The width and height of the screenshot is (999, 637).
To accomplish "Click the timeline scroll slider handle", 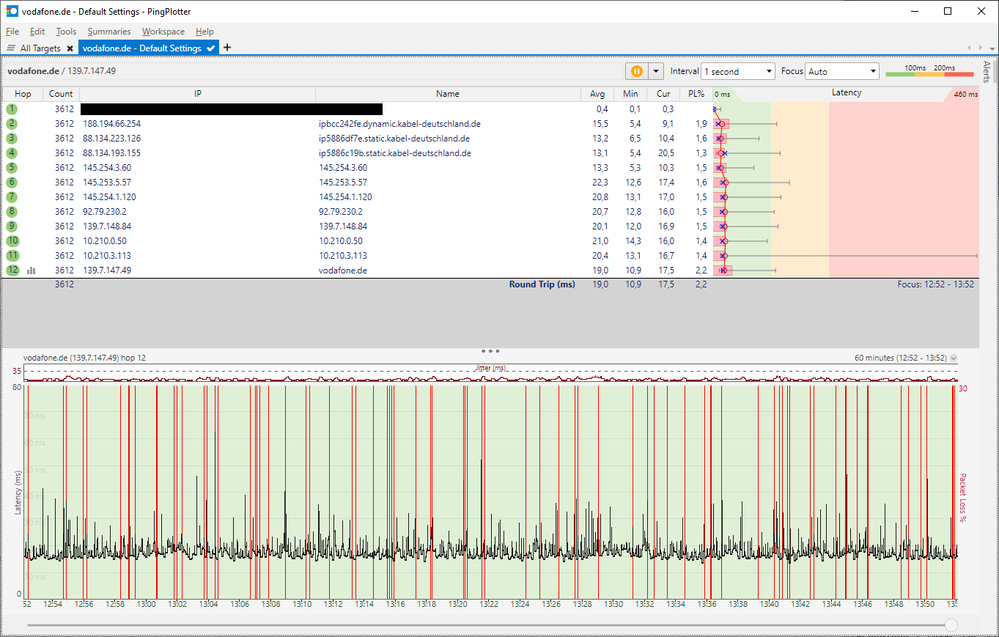I will pos(951,625).
